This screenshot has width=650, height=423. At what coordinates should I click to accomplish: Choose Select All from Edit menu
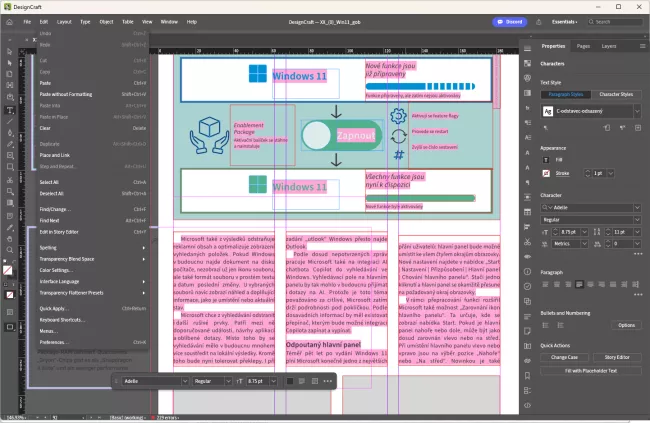[92, 182]
